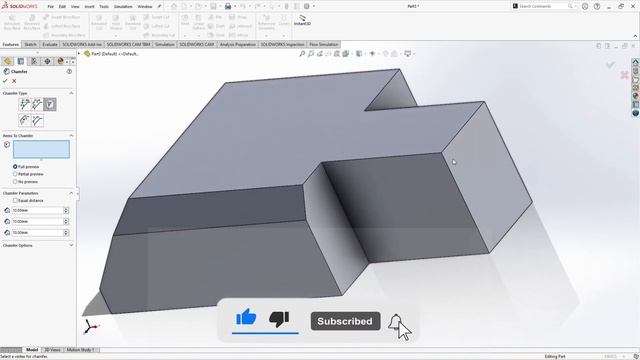Expand the Part3 flyout feature tree arrow
Image resolution: width=640 pixels, height=360 pixels.
click(79, 53)
